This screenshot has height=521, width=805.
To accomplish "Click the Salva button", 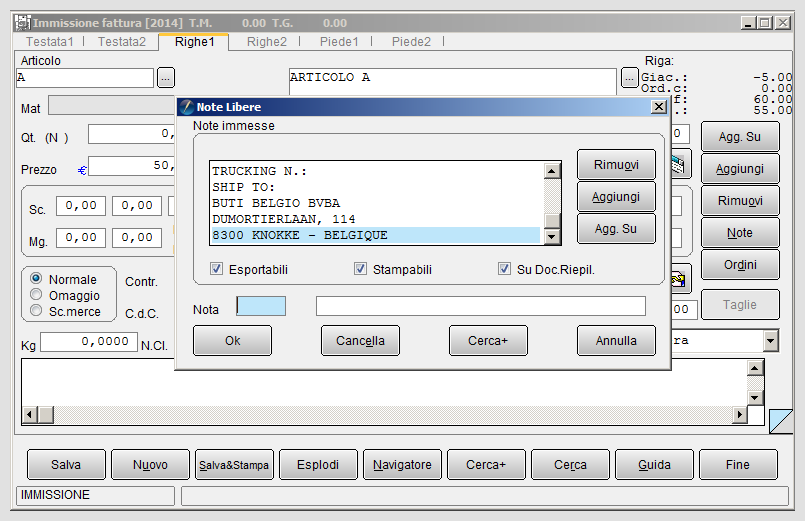I will (x=66, y=465).
